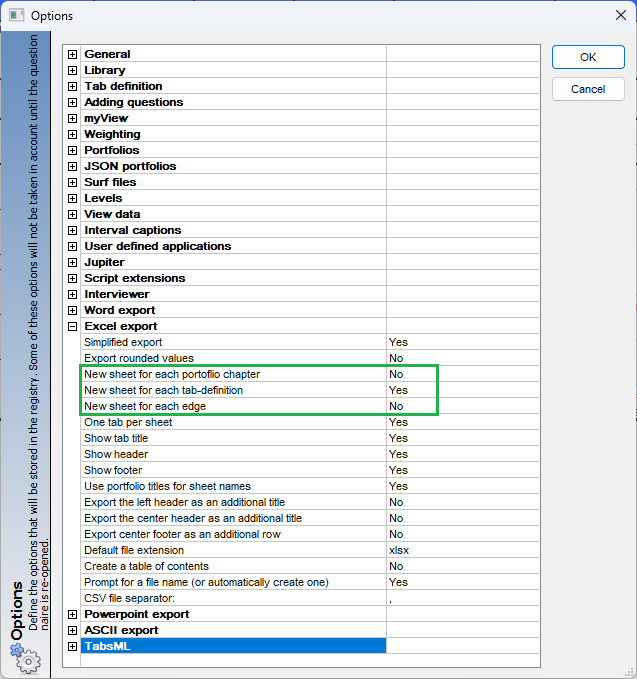Expand the TabsML group
The width and height of the screenshot is (637, 679).
tap(72, 647)
